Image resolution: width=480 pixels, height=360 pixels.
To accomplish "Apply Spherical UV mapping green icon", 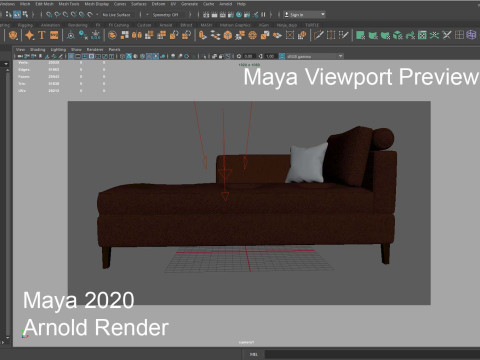I will pyautogui.click(x=385, y=35).
